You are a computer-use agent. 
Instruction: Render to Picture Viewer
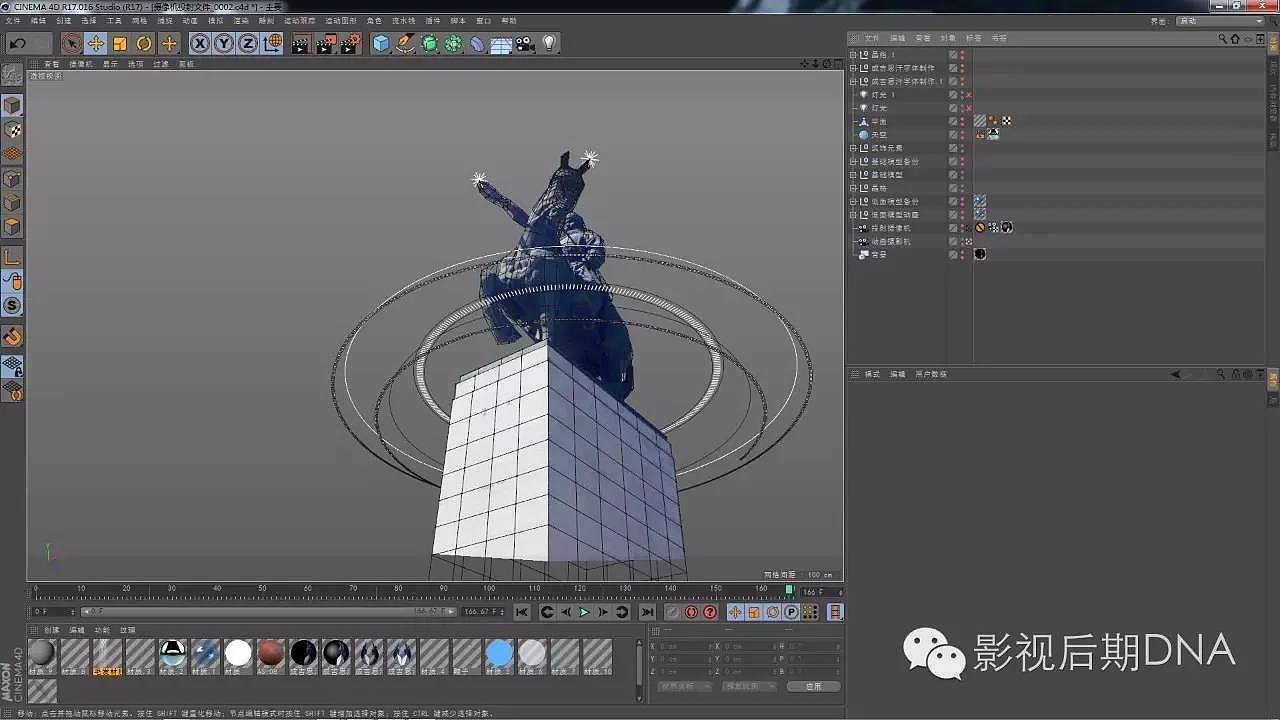325,43
